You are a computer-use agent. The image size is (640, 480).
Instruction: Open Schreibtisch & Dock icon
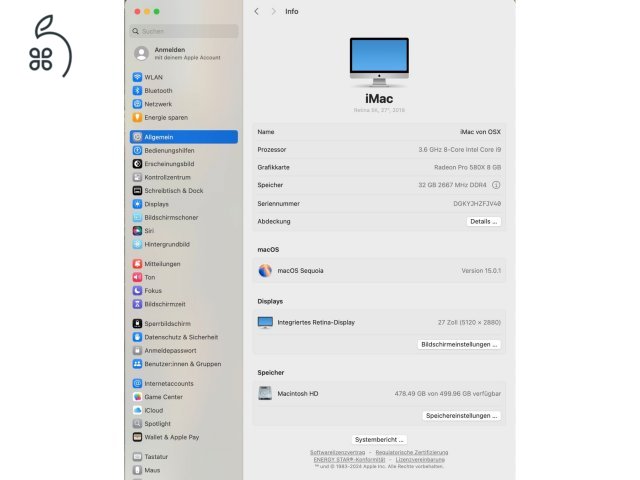pyautogui.click(x=138, y=191)
